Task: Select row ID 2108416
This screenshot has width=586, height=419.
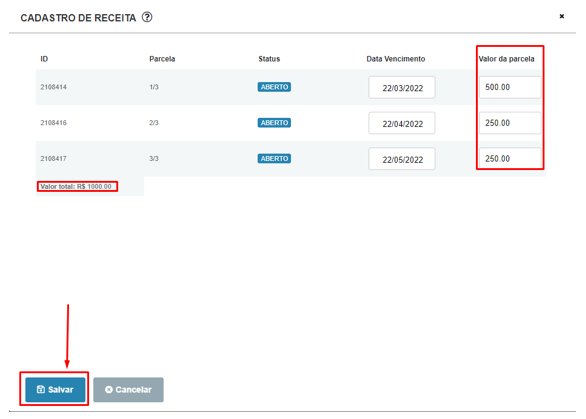Action: 53,123
